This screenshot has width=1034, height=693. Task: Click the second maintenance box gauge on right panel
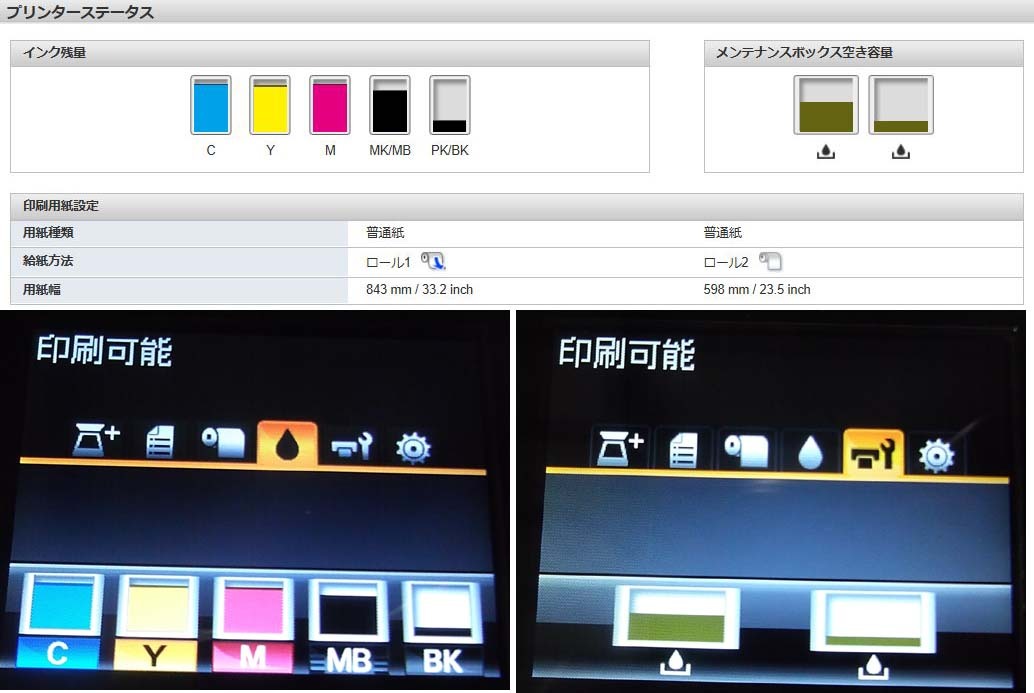point(872,621)
